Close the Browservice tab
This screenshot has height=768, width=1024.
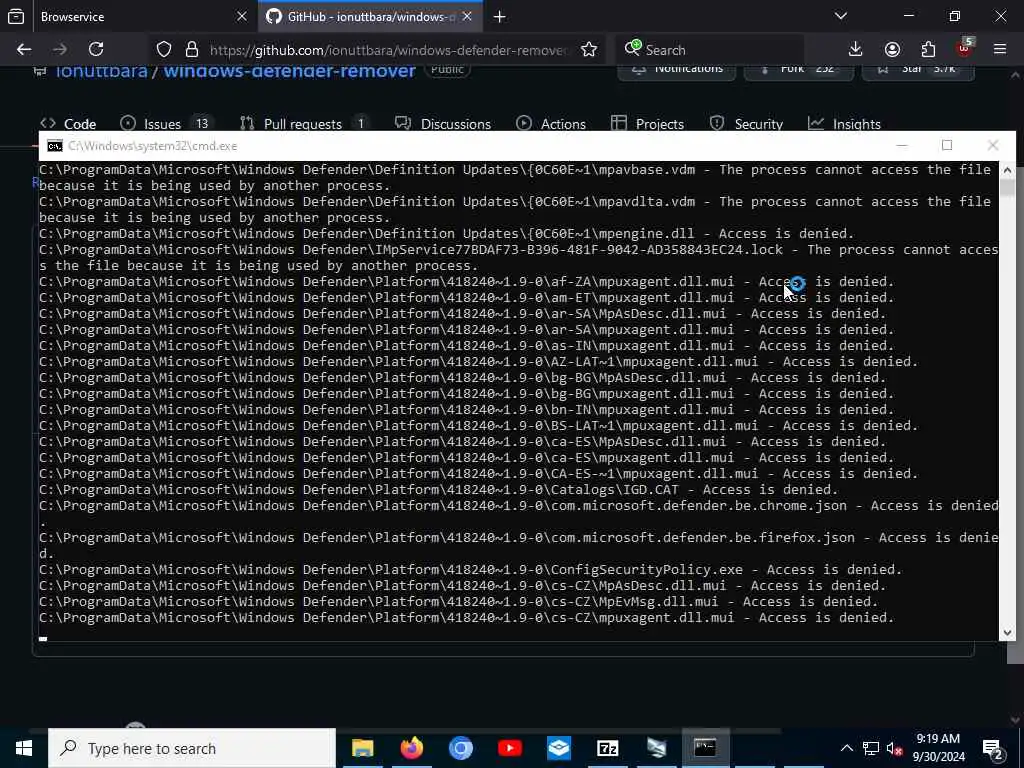tap(242, 17)
